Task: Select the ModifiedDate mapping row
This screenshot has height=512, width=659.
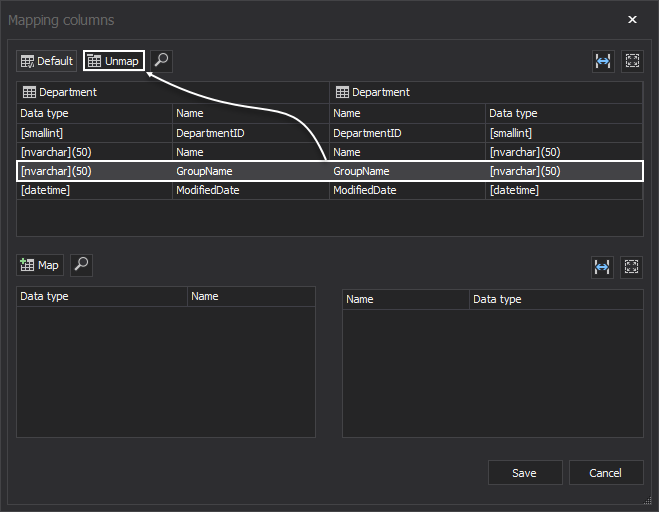Action: [329, 190]
